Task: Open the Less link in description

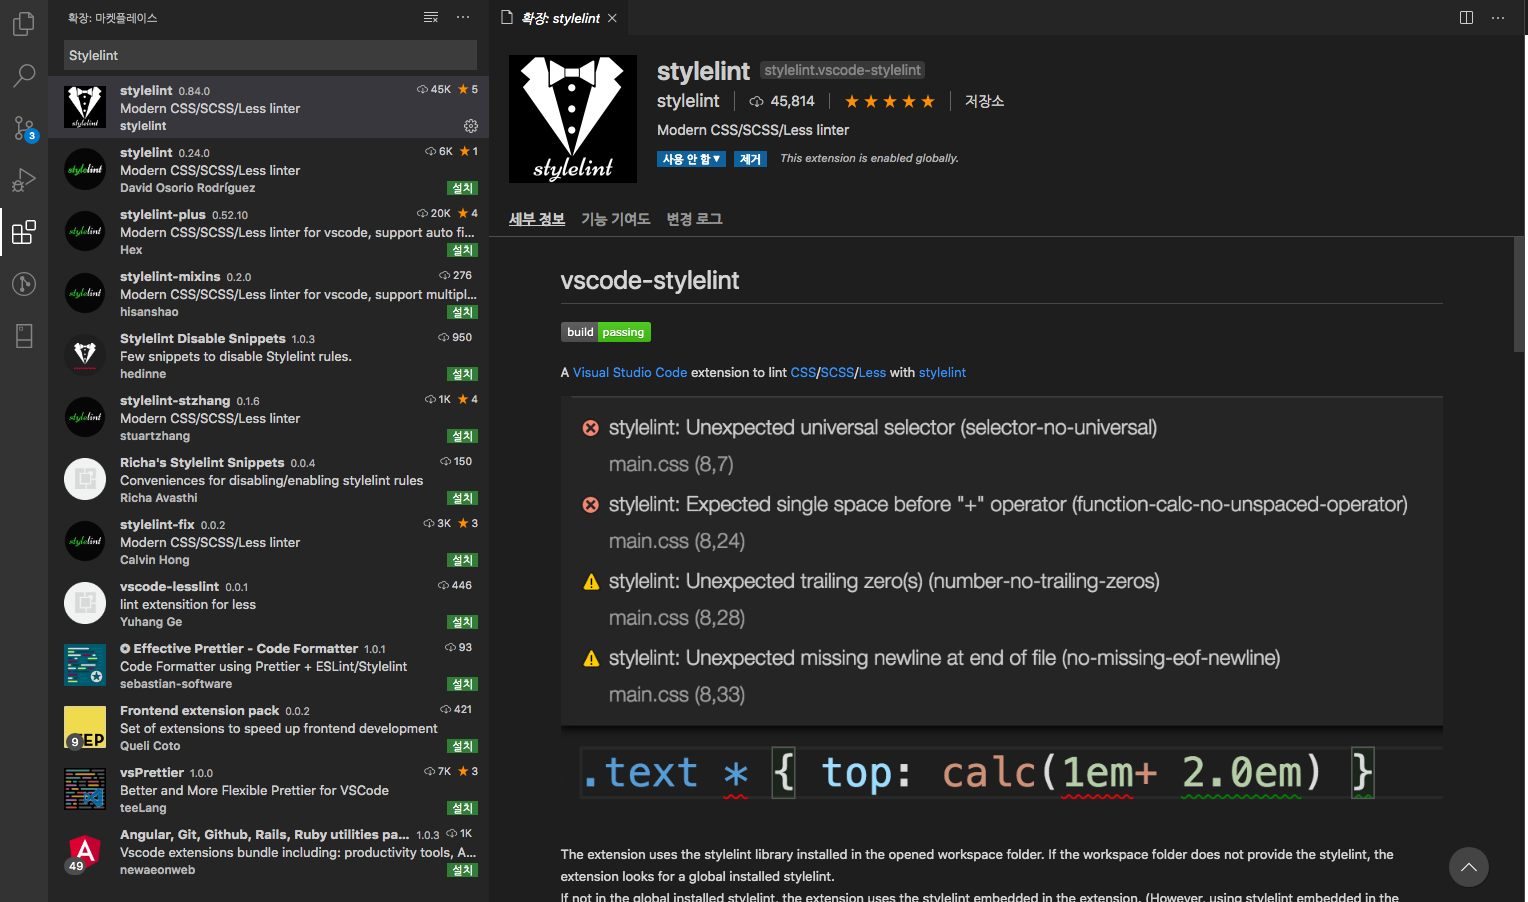Action: point(872,372)
